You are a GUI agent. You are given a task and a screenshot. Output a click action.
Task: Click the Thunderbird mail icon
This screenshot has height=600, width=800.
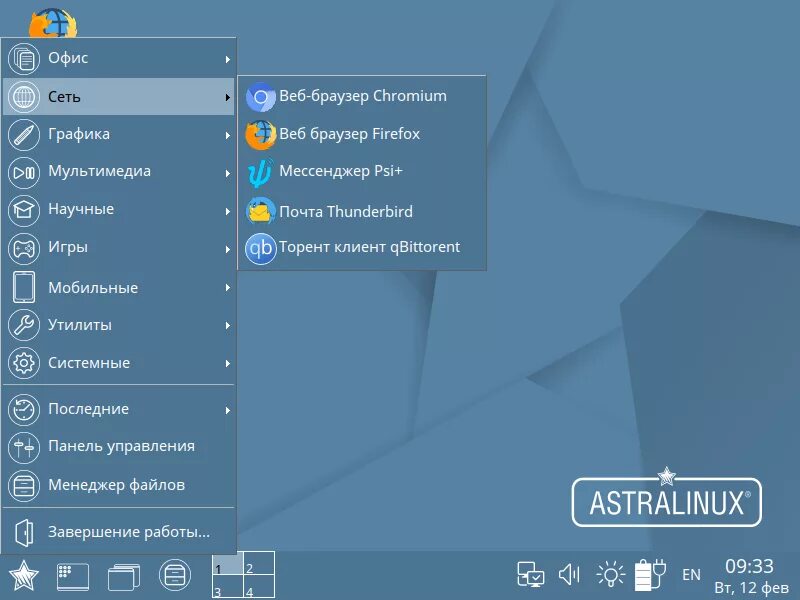click(x=261, y=211)
